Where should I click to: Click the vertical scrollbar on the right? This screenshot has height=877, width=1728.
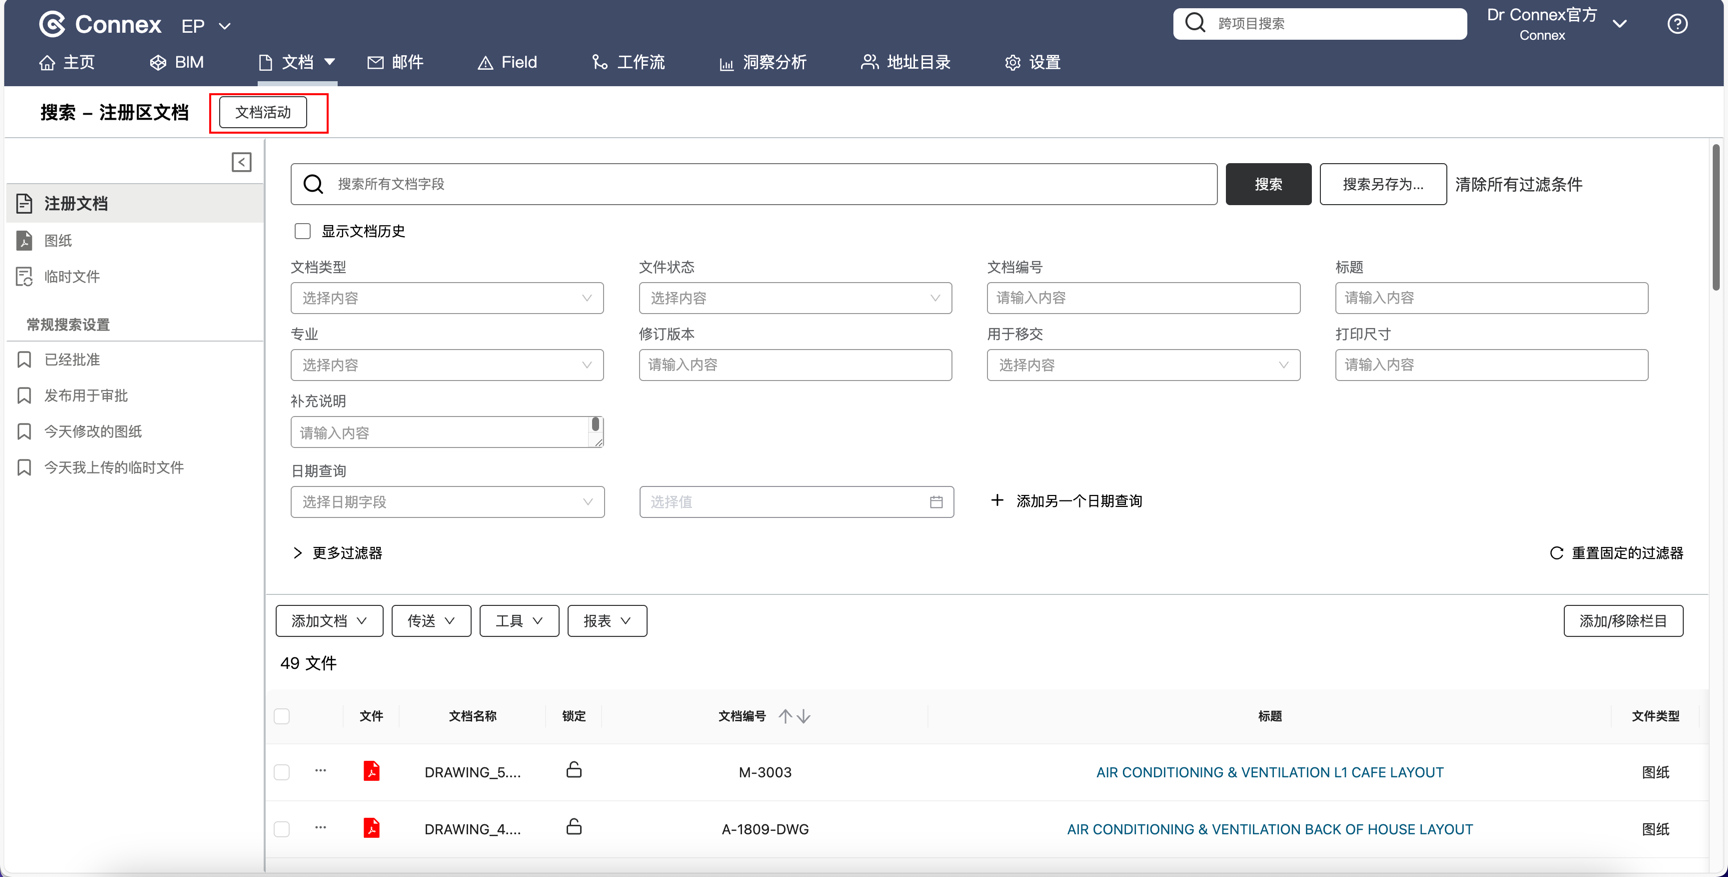coord(1715,220)
